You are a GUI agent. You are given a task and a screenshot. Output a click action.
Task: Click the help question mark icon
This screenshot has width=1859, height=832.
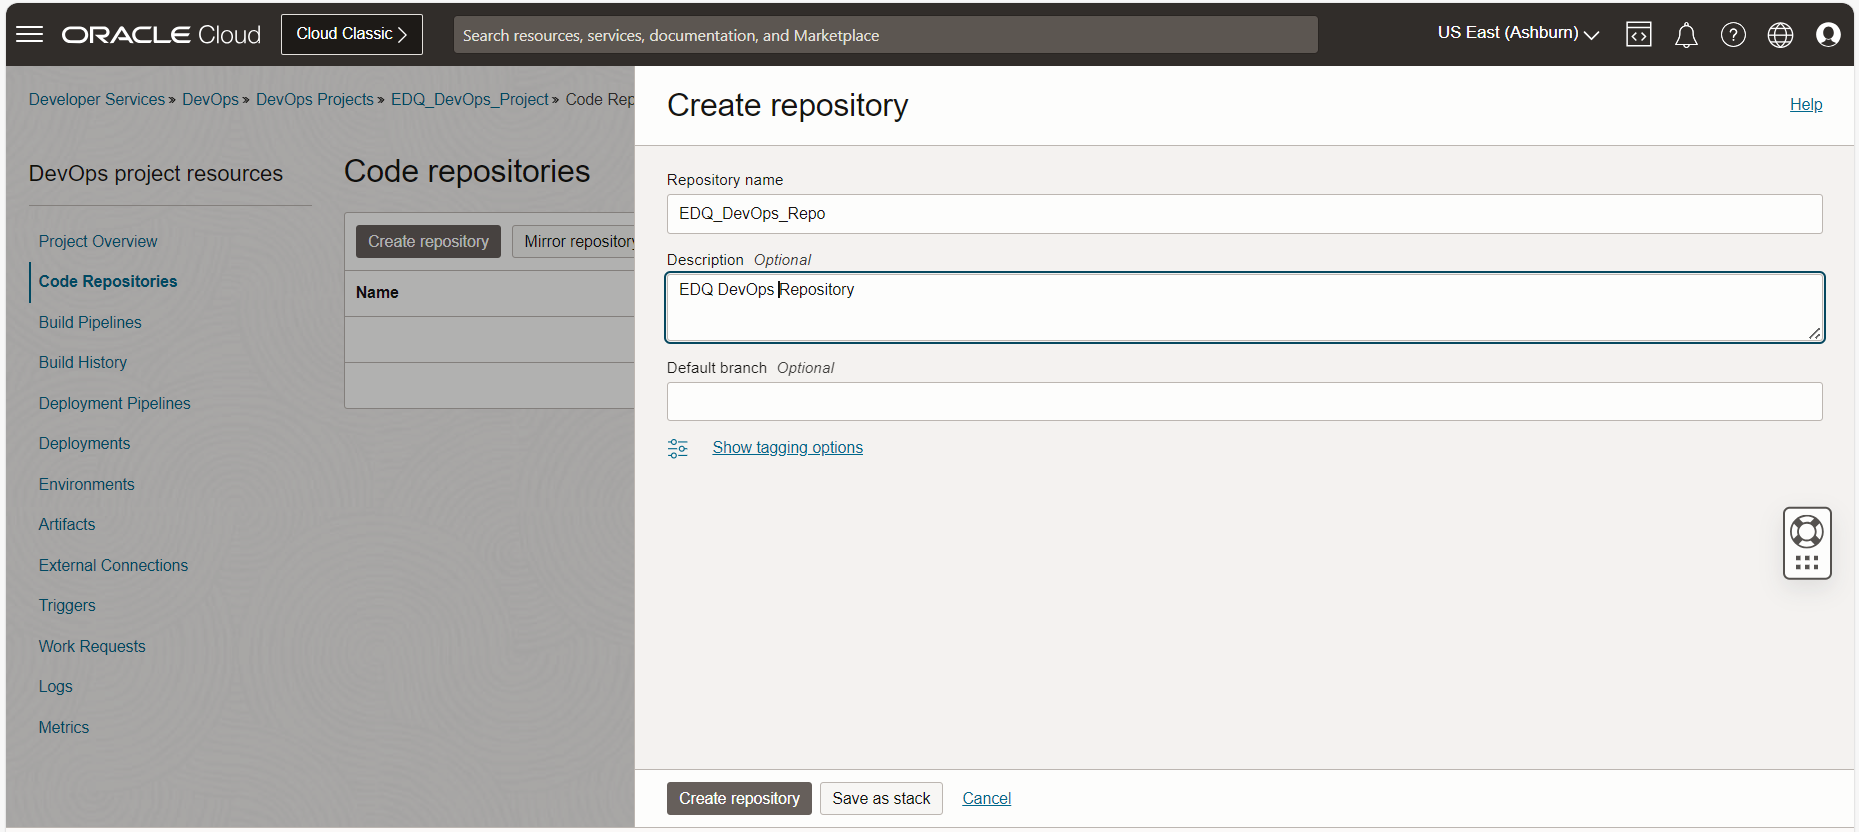pyautogui.click(x=1733, y=35)
